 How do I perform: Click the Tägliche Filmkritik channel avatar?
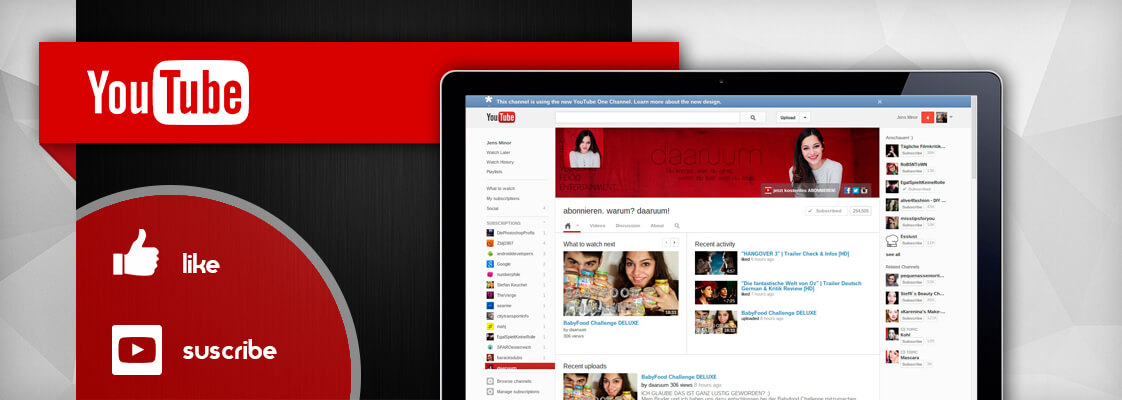(892, 150)
